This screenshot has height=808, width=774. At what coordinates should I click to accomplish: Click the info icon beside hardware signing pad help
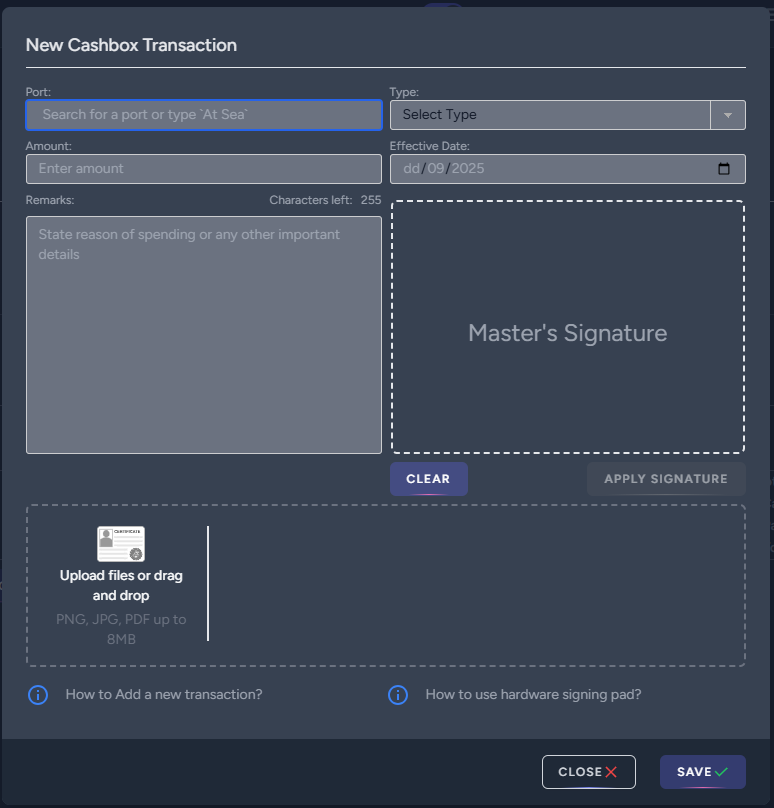click(x=398, y=695)
